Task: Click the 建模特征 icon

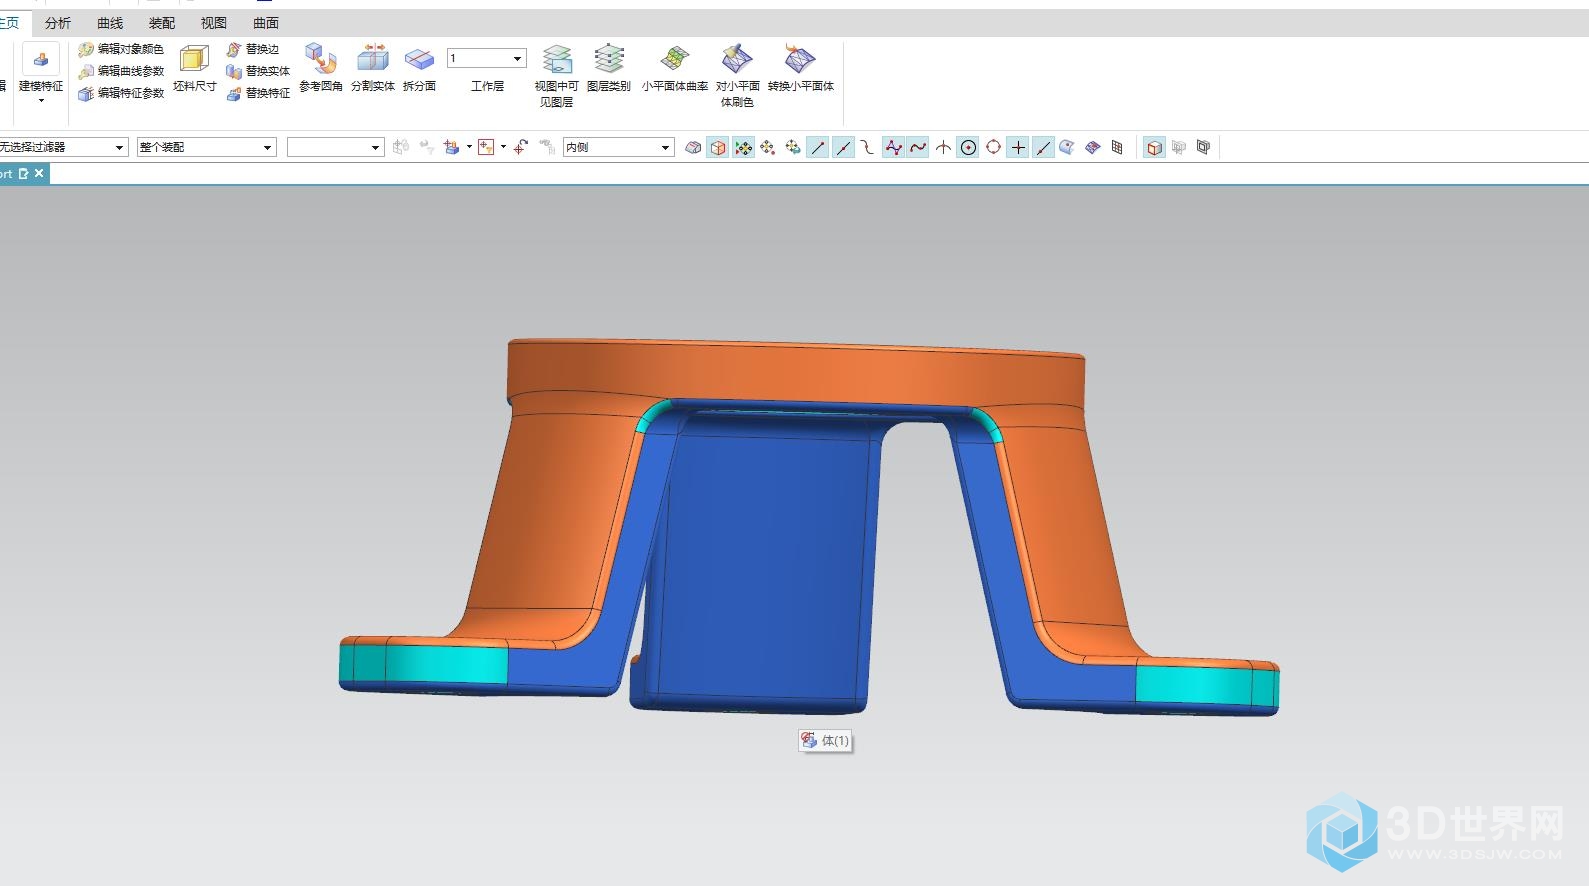Action: [x=41, y=59]
